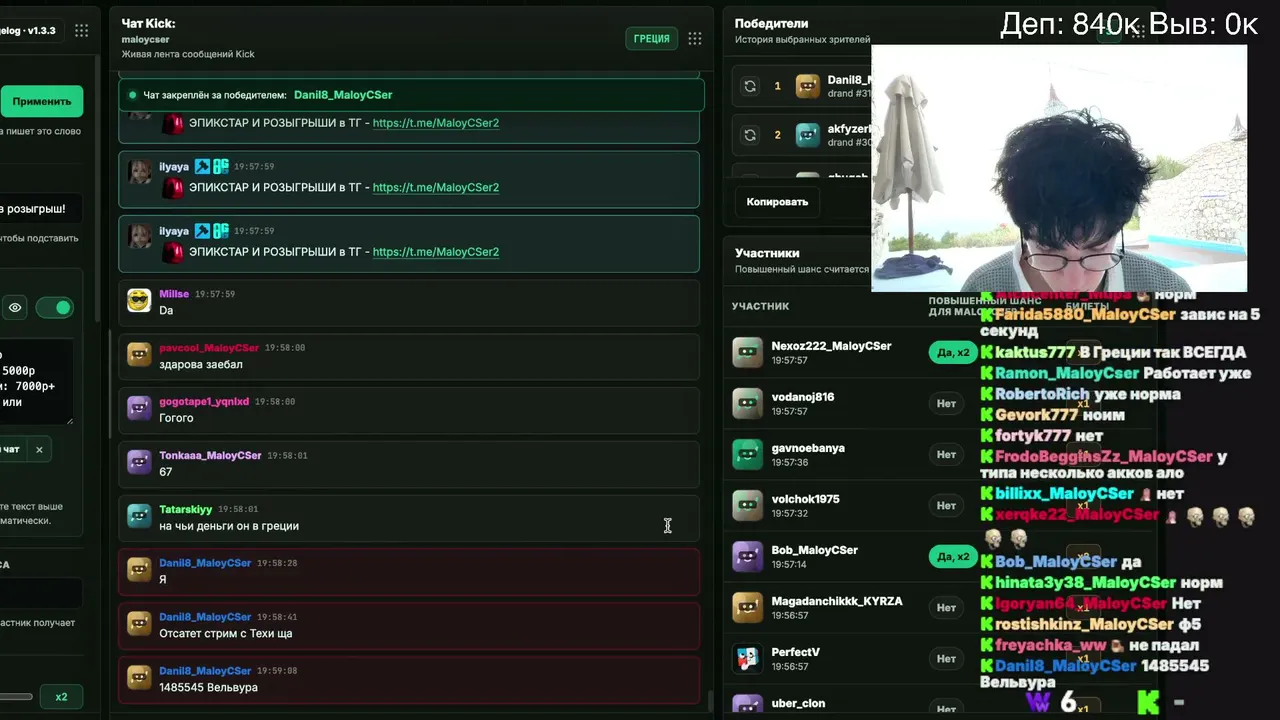Click Millse's sunglasses emoji avatar
This screenshot has height=720, width=1280.
[x=139, y=301]
